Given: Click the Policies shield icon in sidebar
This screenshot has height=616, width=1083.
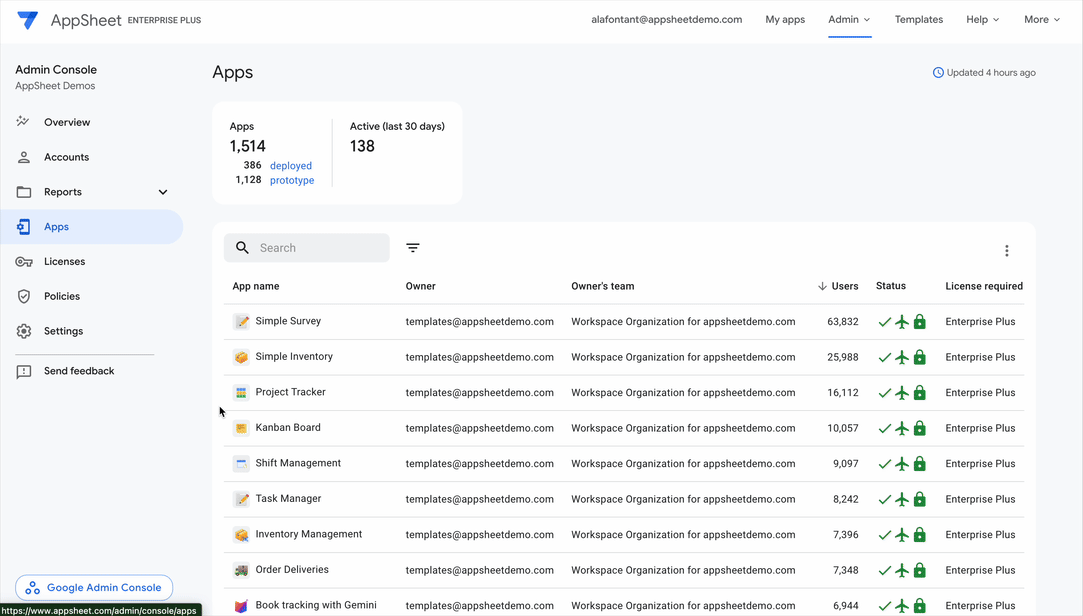Looking at the screenshot, I should (24, 297).
